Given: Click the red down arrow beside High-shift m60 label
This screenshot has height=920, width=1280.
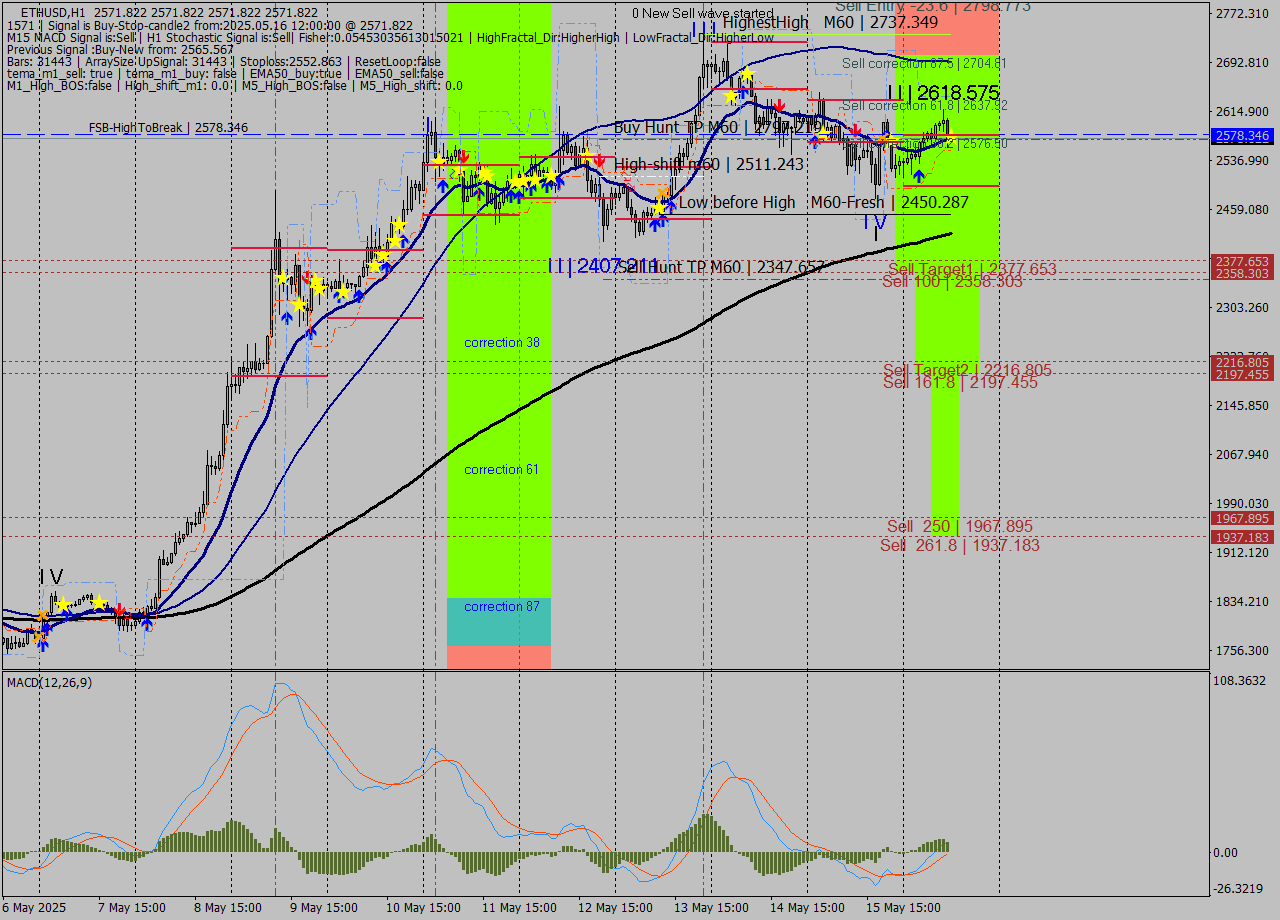Looking at the screenshot, I should 599,161.
